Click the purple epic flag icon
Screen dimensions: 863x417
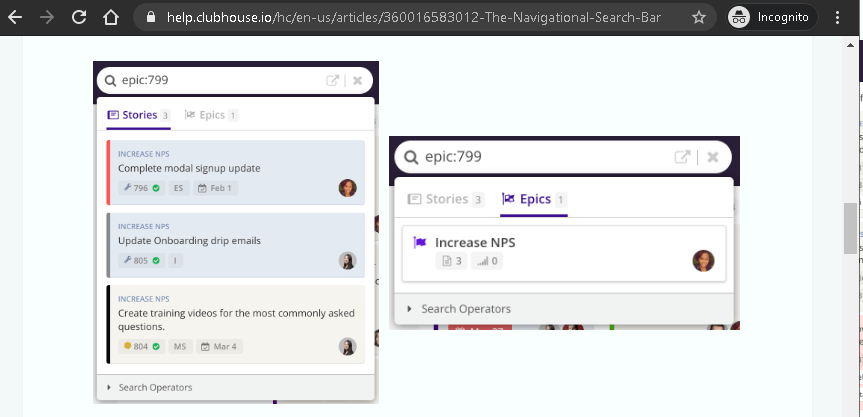tap(420, 242)
